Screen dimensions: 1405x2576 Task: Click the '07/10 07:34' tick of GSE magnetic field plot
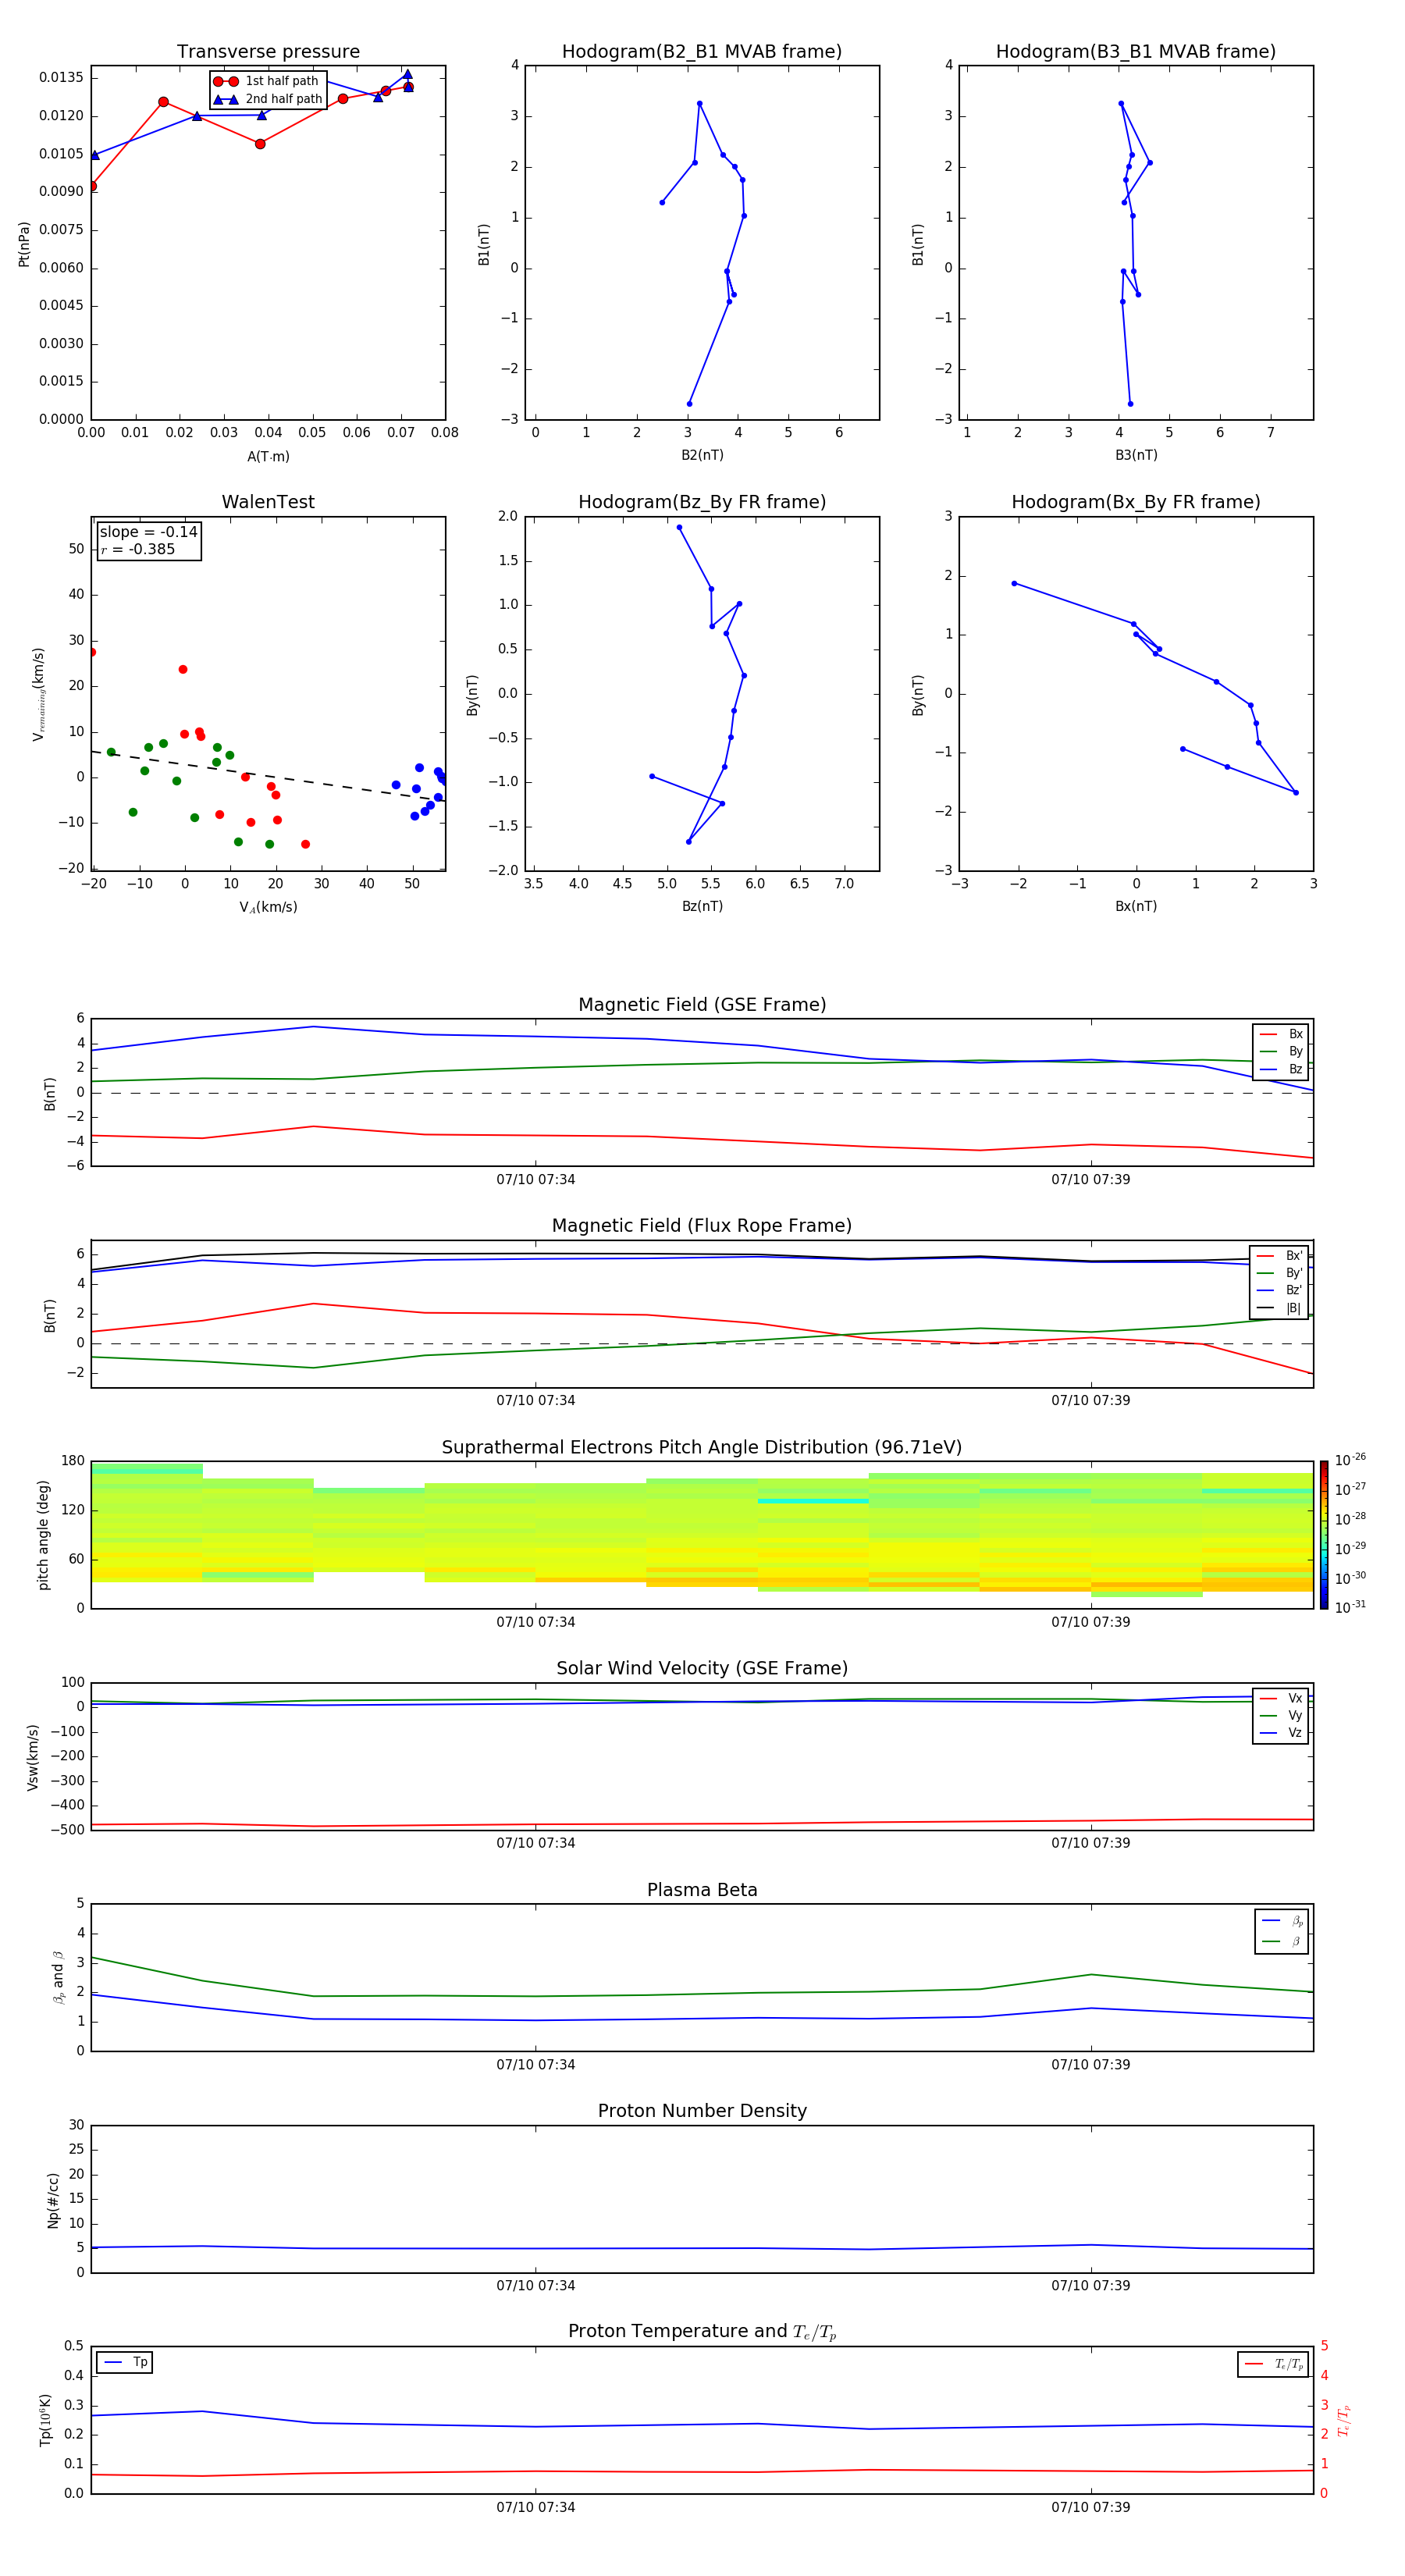click(x=536, y=1180)
